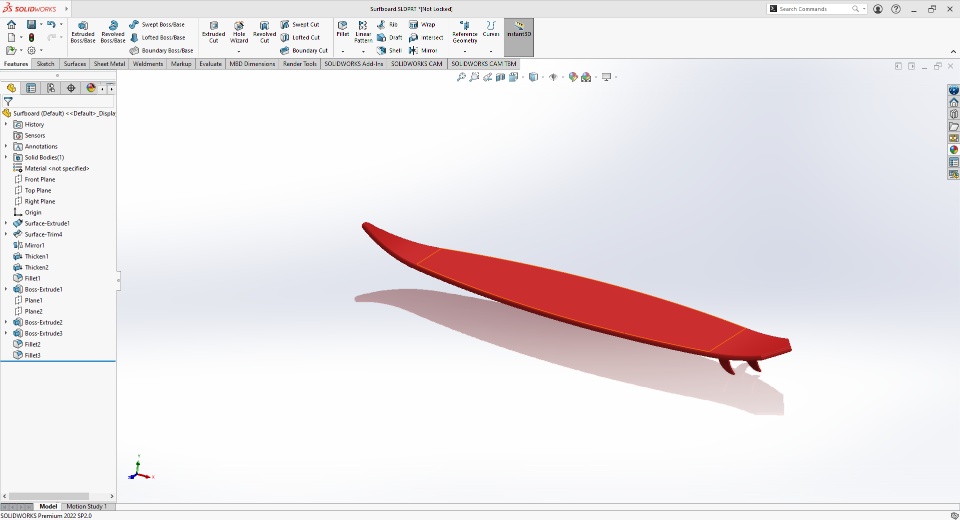Select the ConfigurationManager tab icon
Image resolution: width=960 pixels, height=520 pixels.
click(x=51, y=88)
